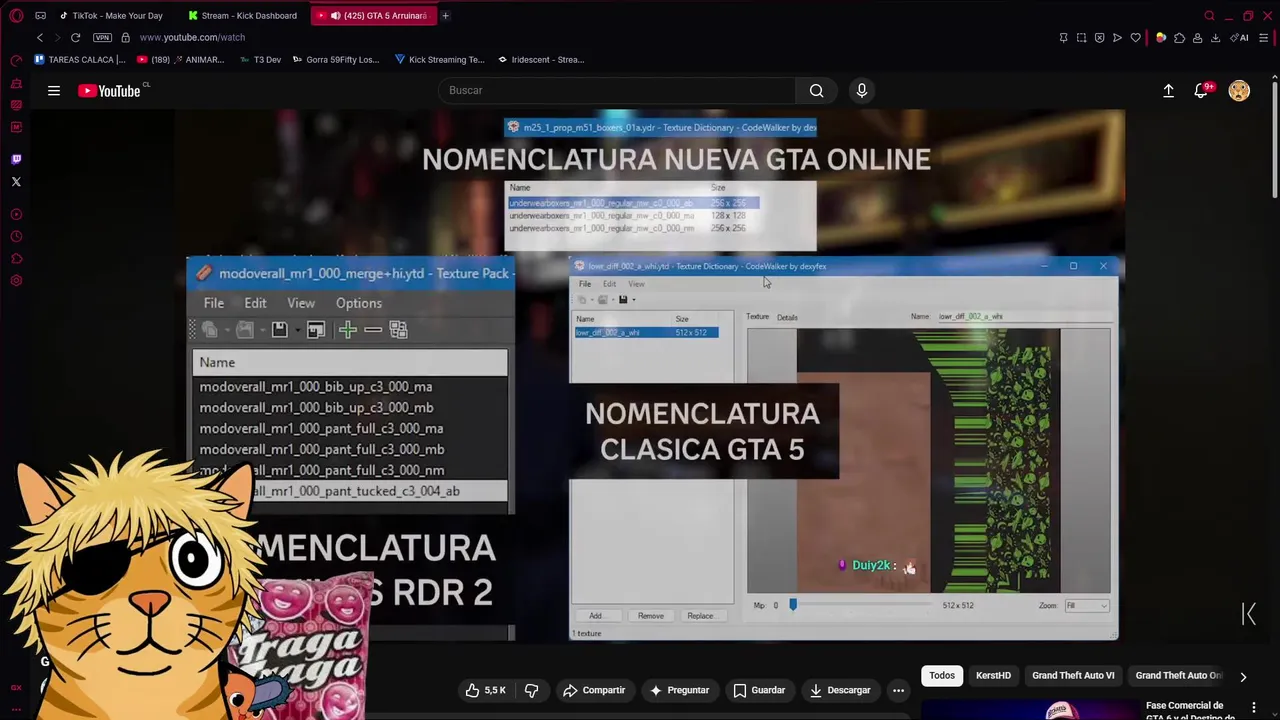Like the video showing 5,5 K
Image resolution: width=1280 pixels, height=720 pixels.
(x=486, y=690)
